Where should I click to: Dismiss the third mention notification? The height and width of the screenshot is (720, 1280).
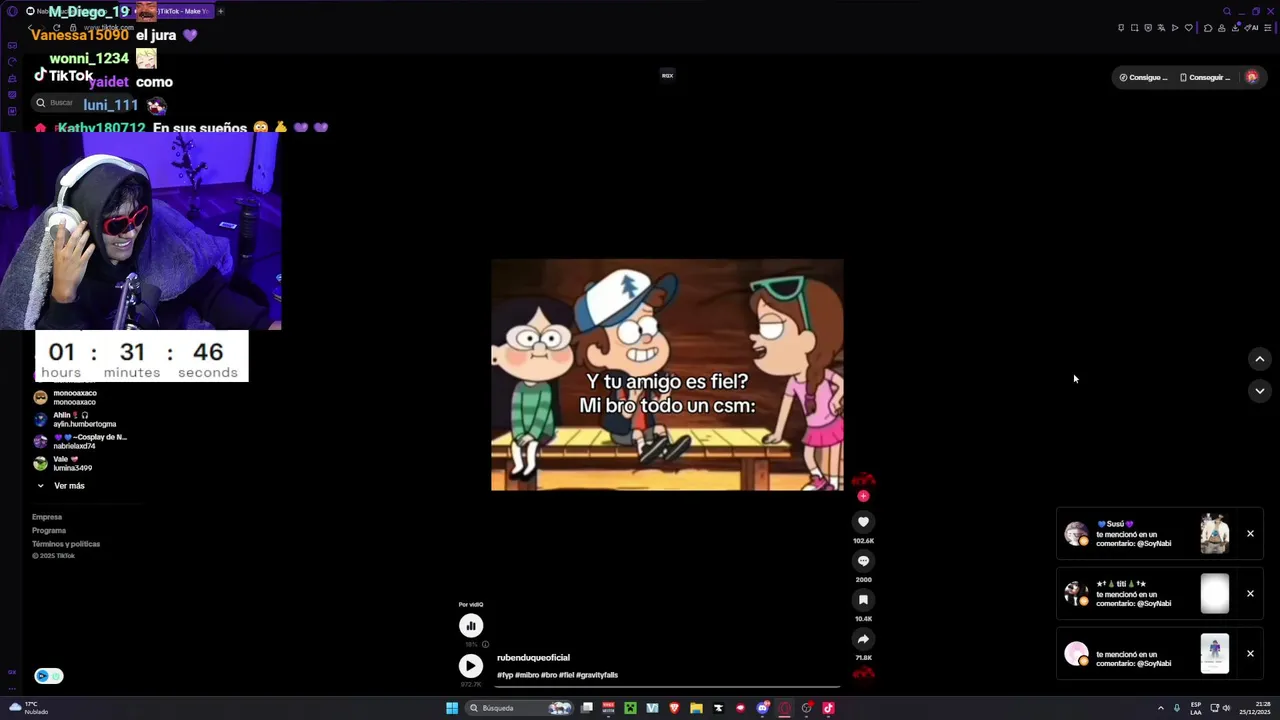pos(1250,654)
